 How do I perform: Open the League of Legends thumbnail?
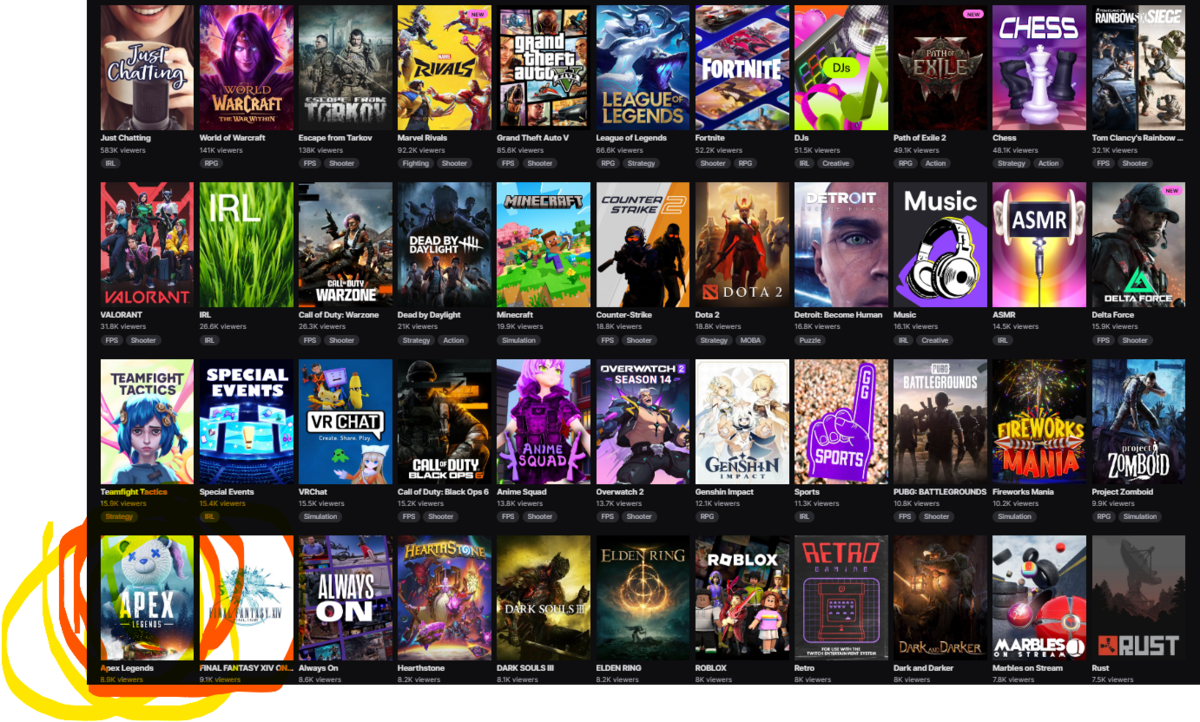tap(643, 67)
